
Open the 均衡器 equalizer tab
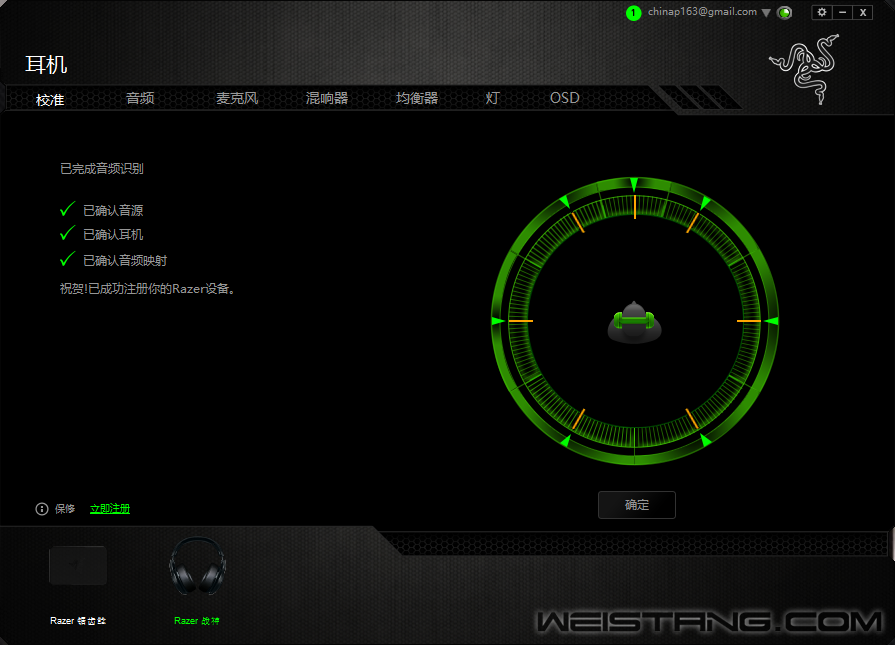click(417, 98)
